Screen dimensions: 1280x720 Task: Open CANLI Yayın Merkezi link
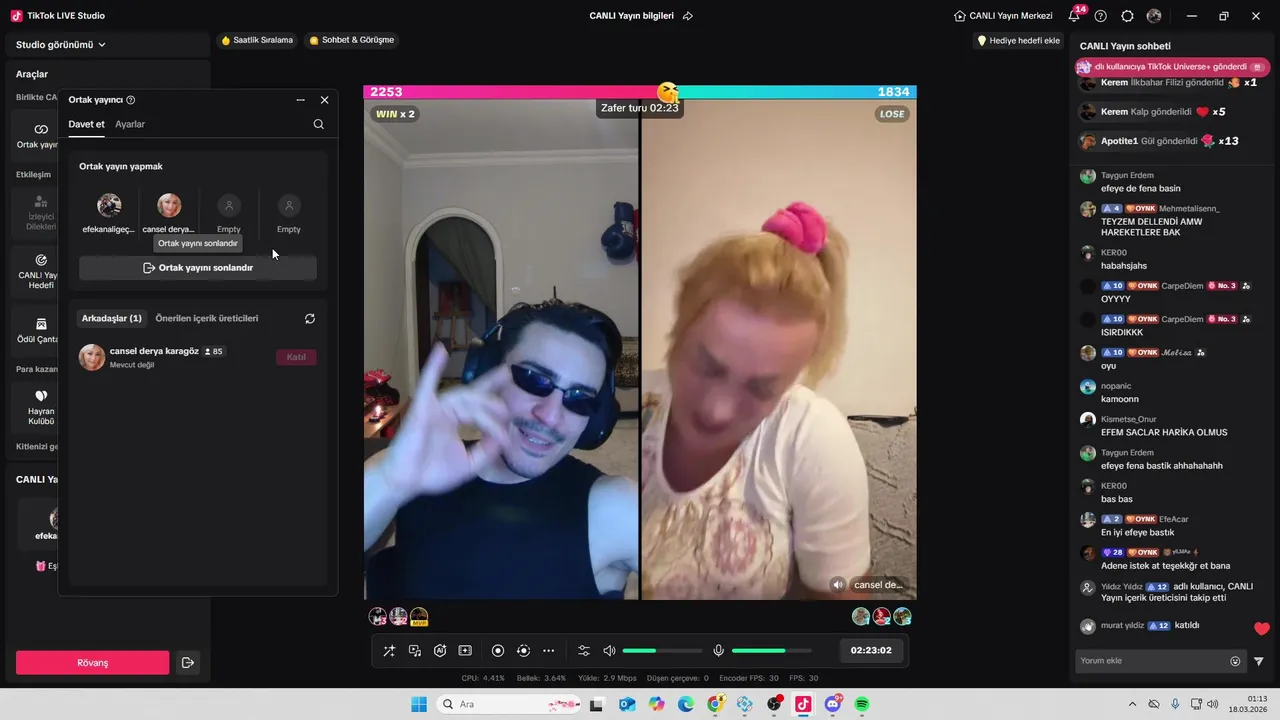tap(1003, 16)
